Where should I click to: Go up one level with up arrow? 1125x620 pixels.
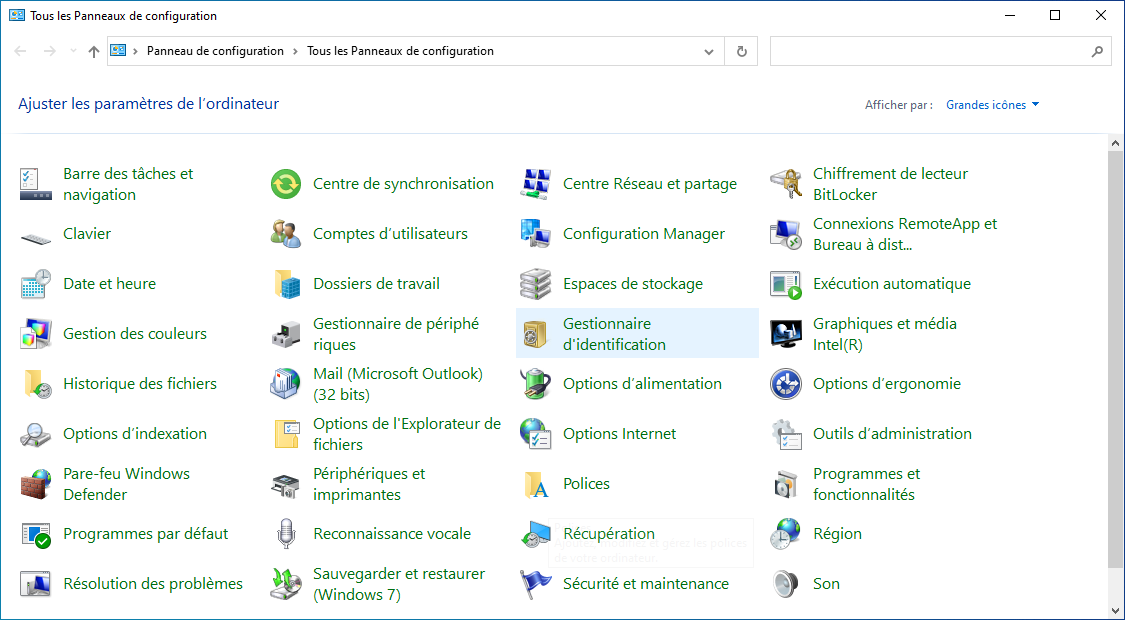[x=94, y=51]
